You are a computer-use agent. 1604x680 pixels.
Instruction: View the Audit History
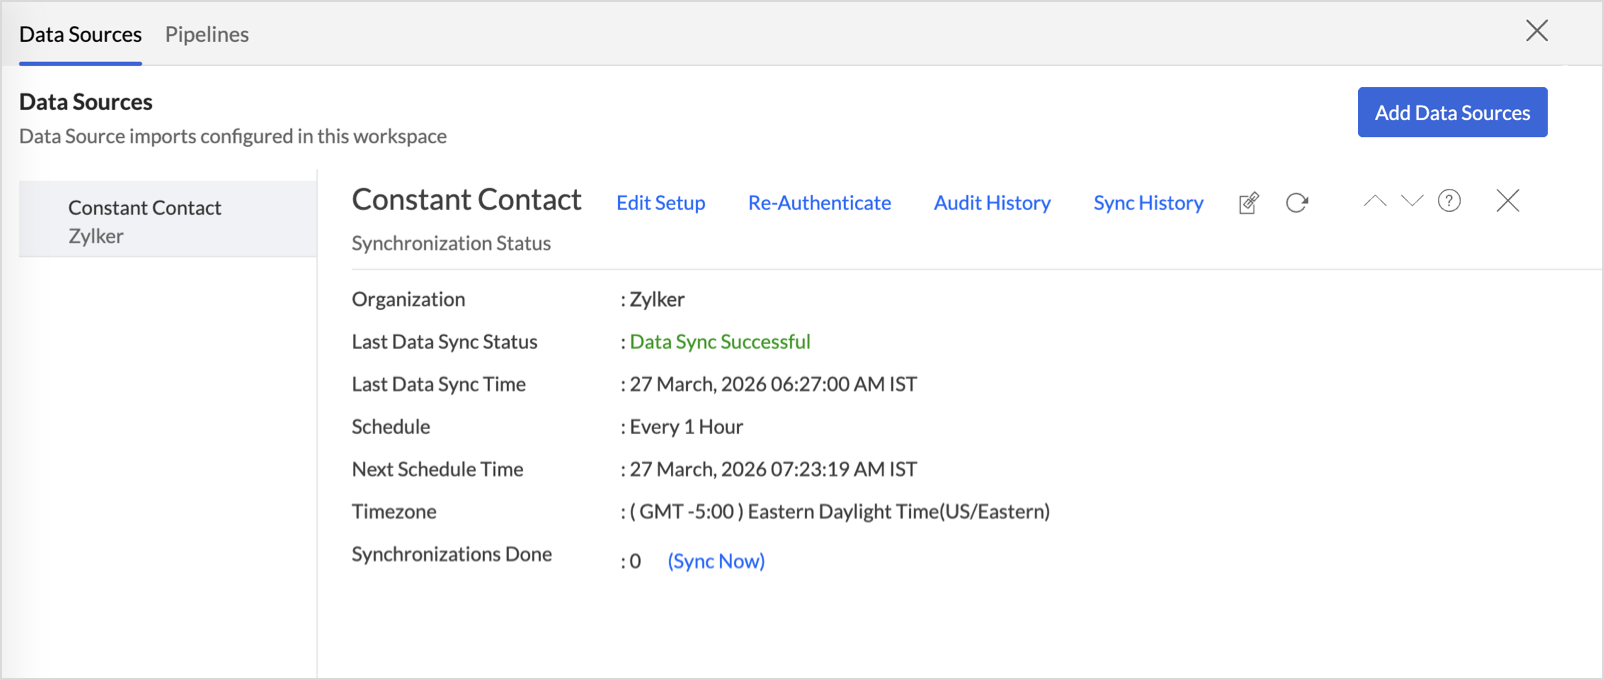click(992, 203)
